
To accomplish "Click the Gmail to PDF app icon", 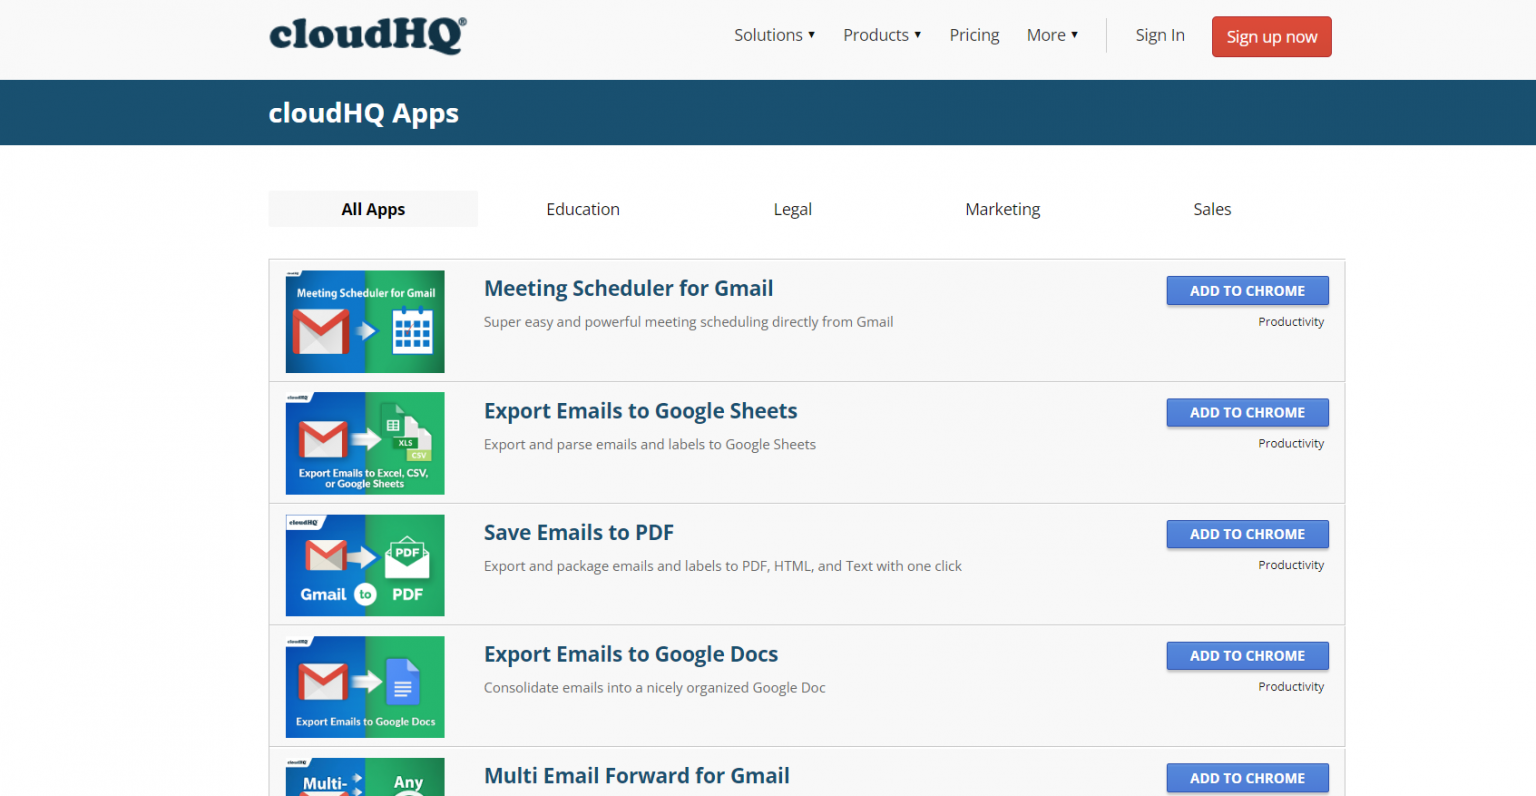I will (x=365, y=565).
